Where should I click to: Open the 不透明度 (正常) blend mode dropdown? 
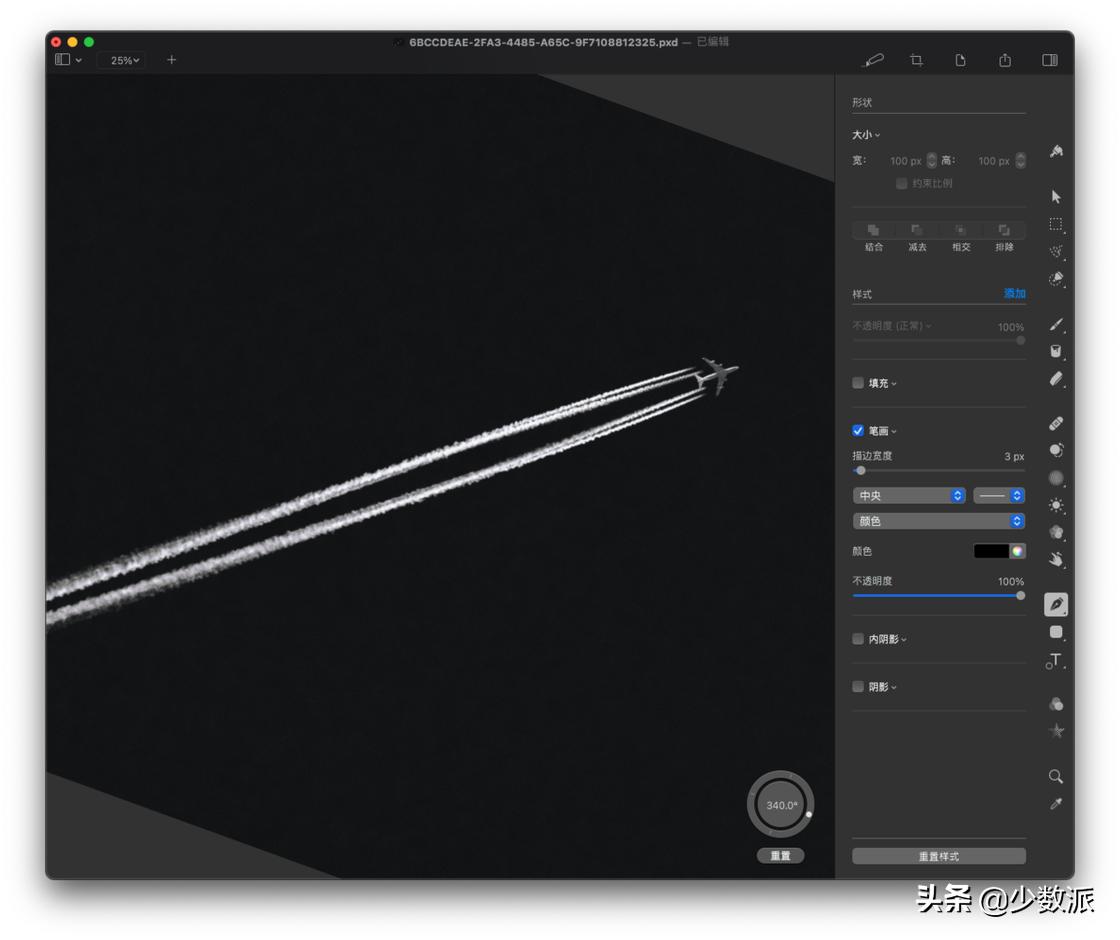click(891, 326)
